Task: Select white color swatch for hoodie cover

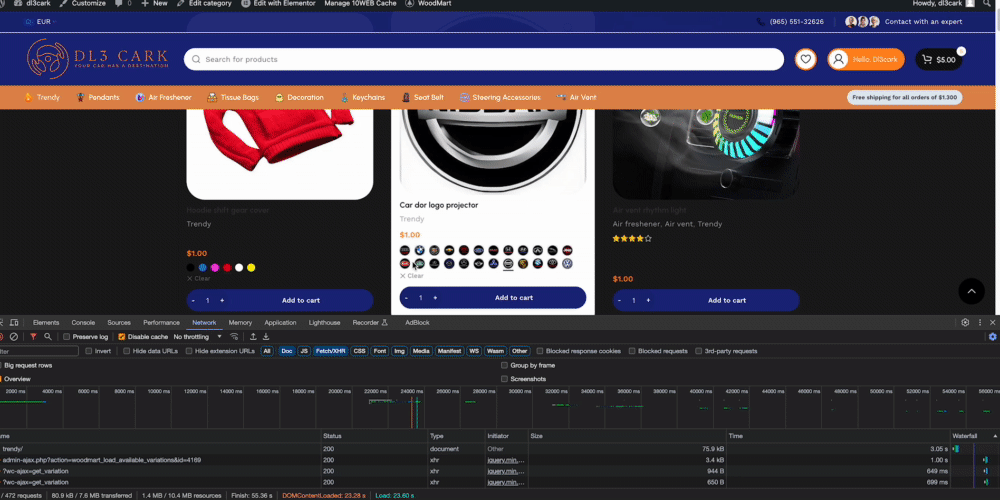Action: point(239,268)
